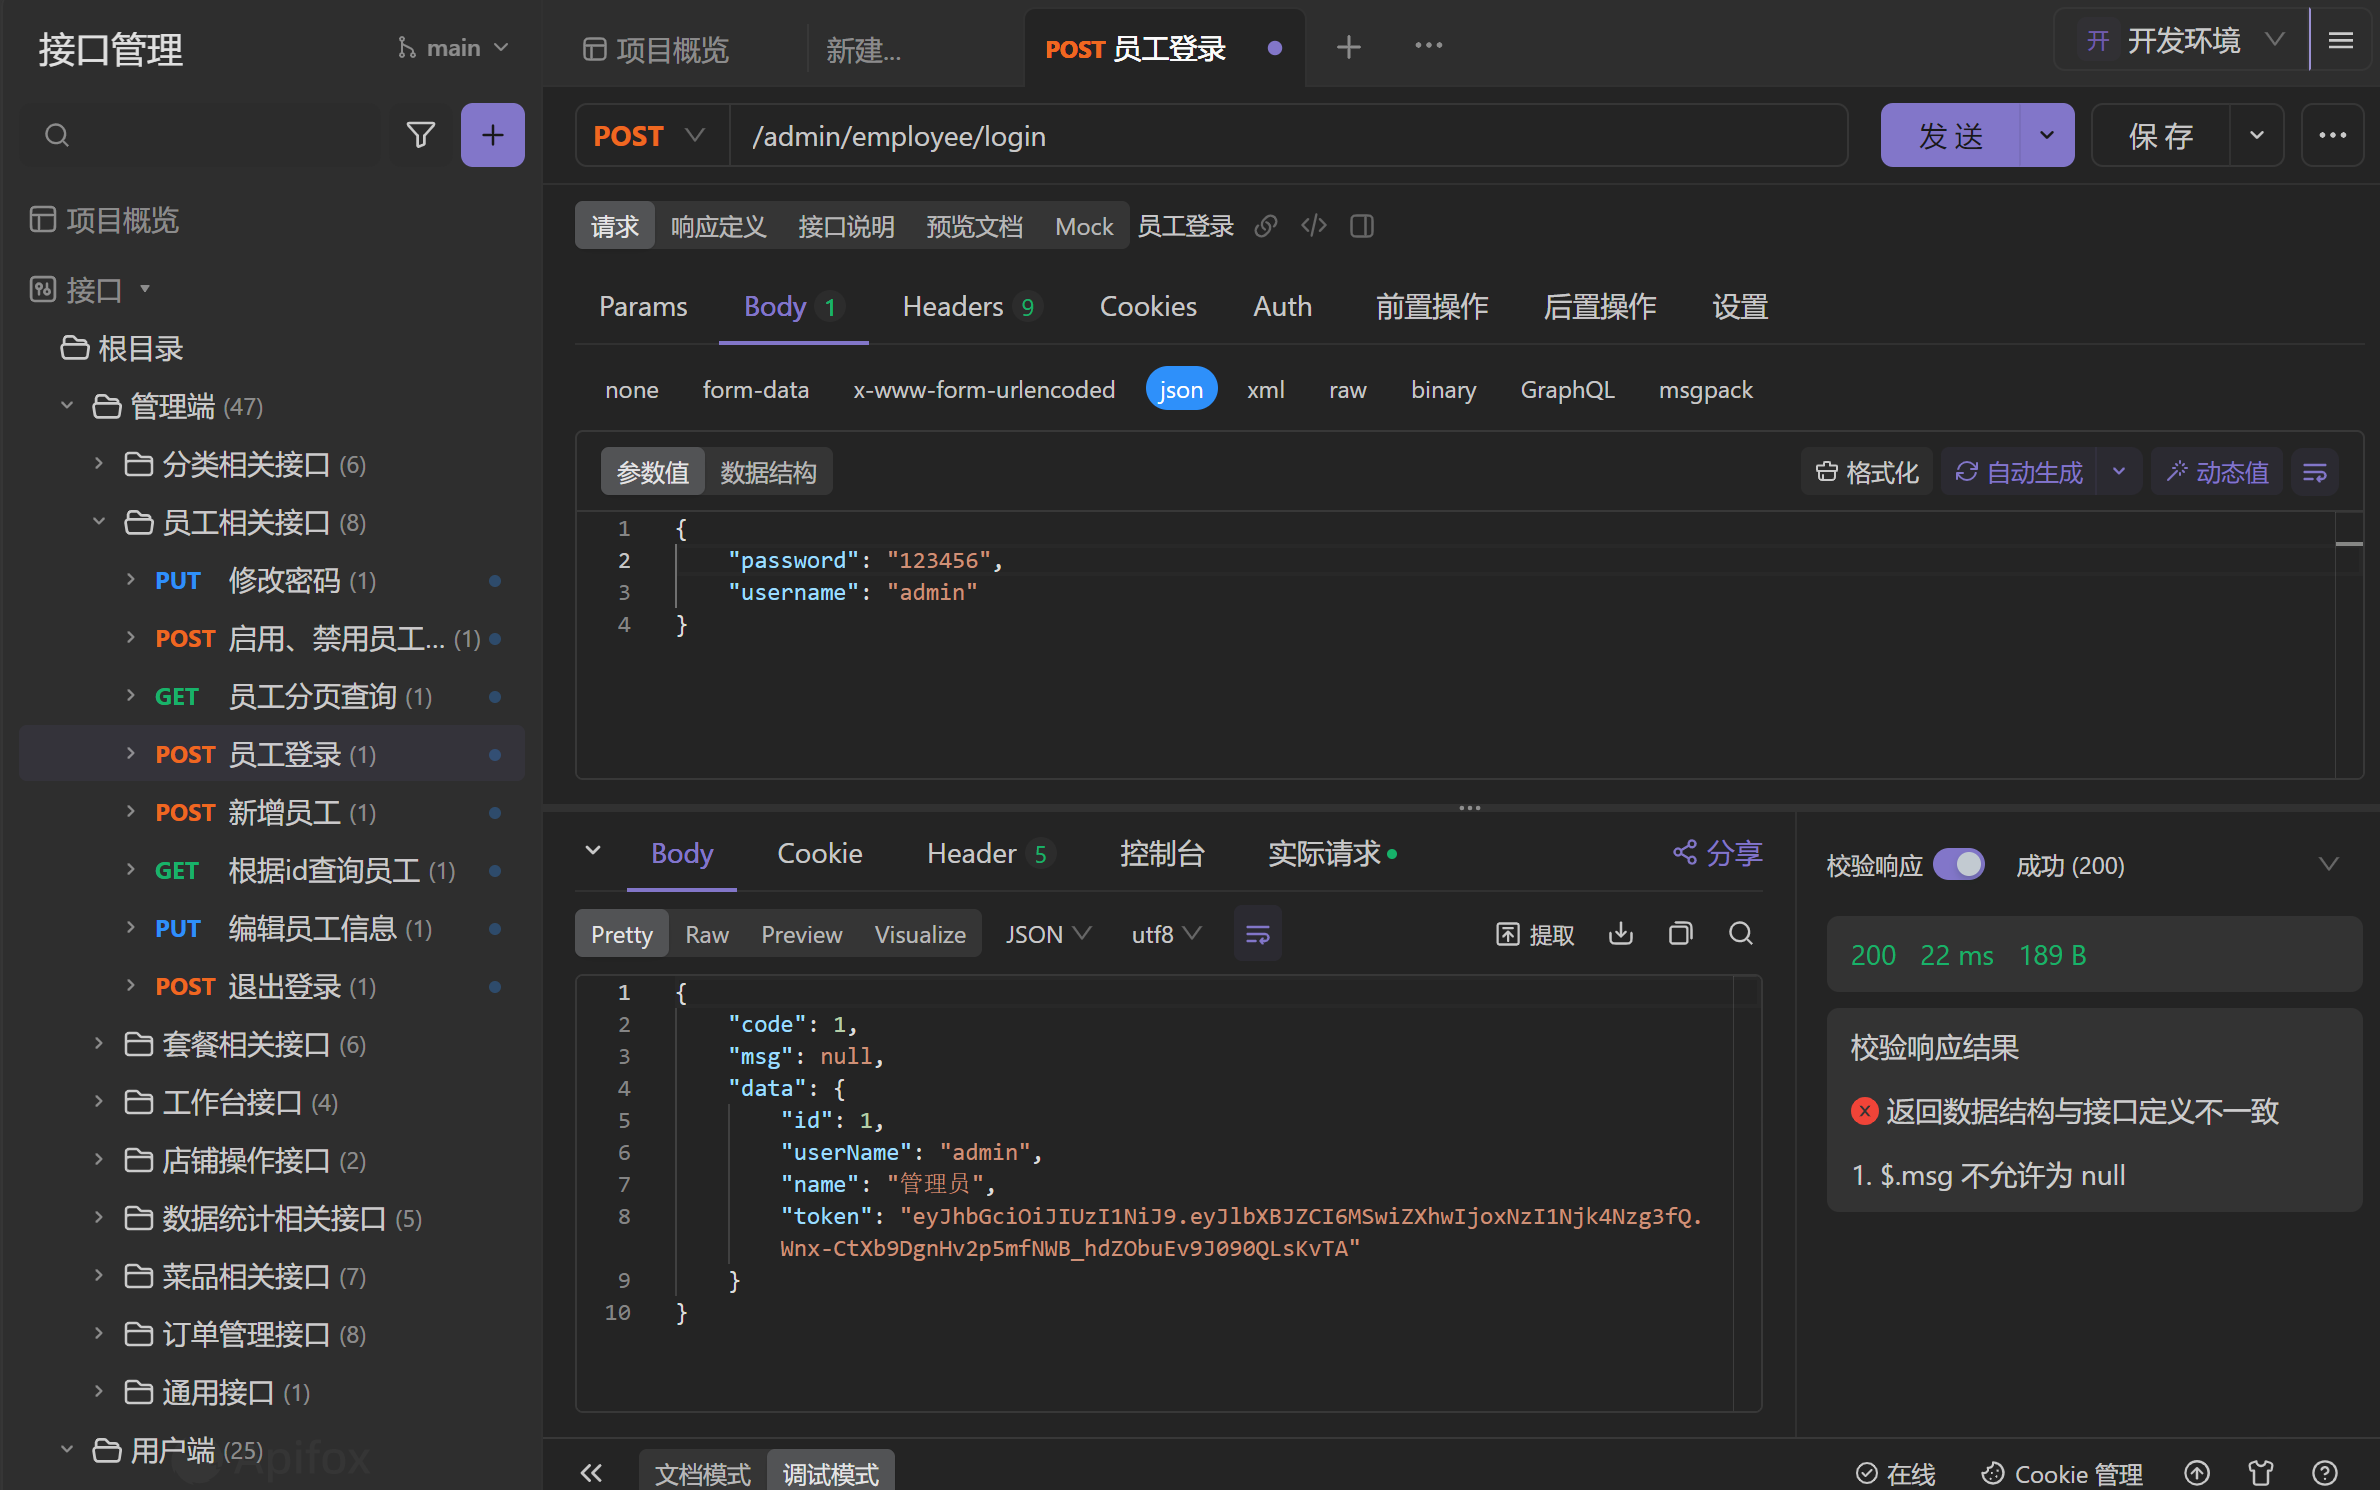Viewport: 2380px width, 1490px height.
Task: Click the copy link icon next to 员工登录
Action: [1266, 226]
